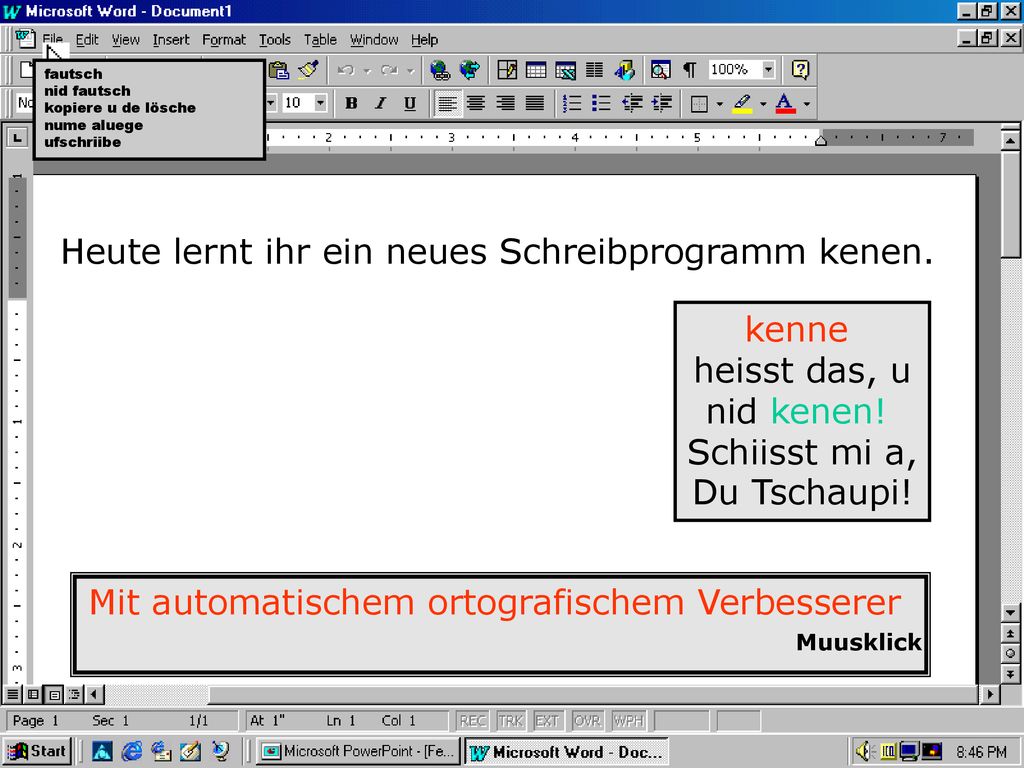This screenshot has height=768, width=1024.
Task: Switch to Online Layout view button
Action: (x=33, y=694)
